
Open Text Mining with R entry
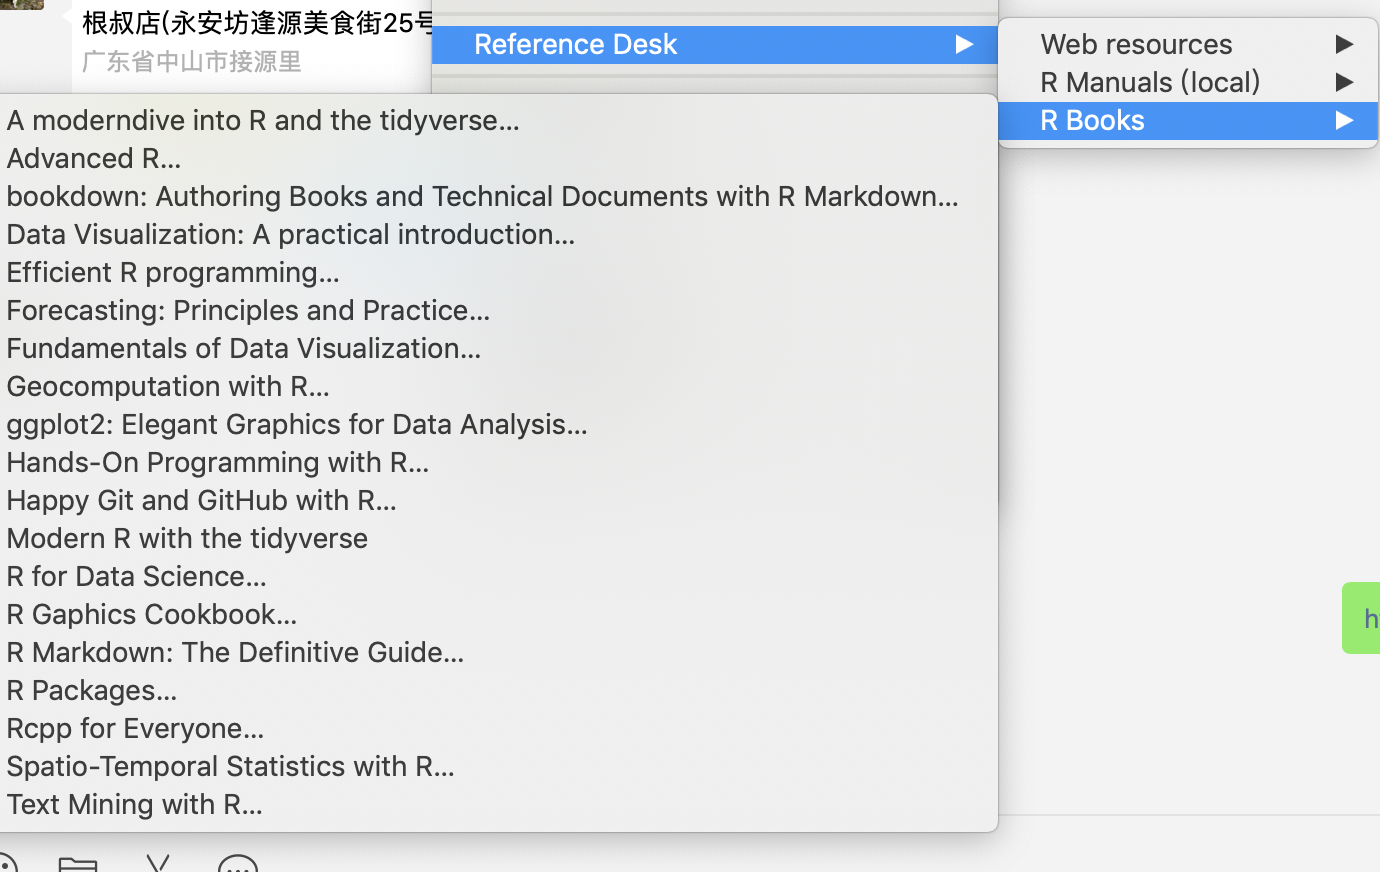tap(134, 804)
